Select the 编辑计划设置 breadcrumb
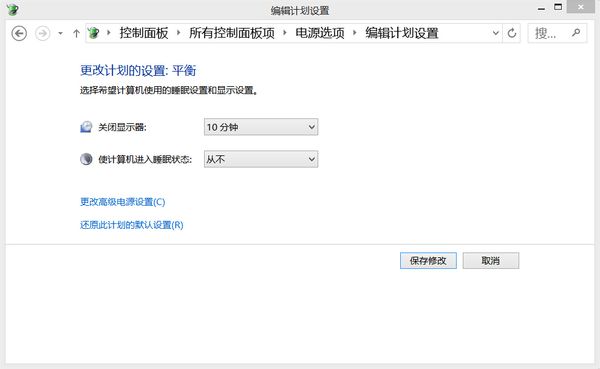Image resolution: width=600 pixels, height=369 pixels. [402, 33]
